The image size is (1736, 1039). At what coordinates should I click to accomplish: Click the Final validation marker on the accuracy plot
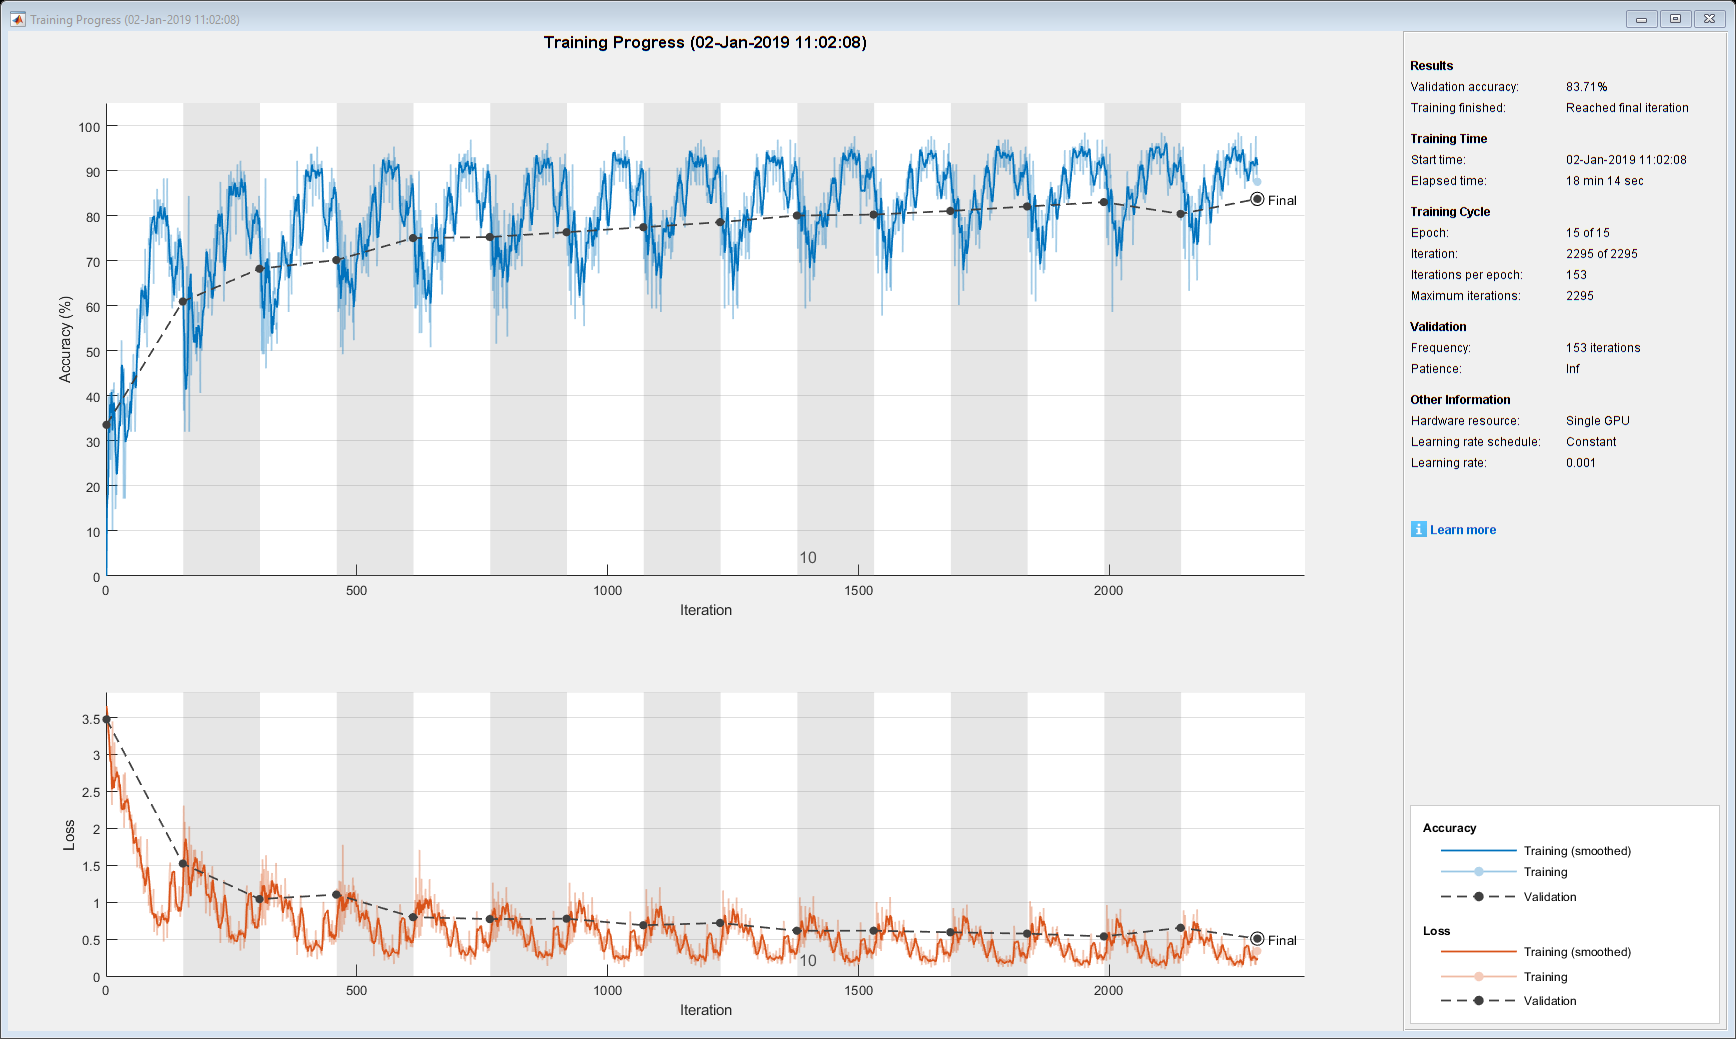click(1257, 199)
